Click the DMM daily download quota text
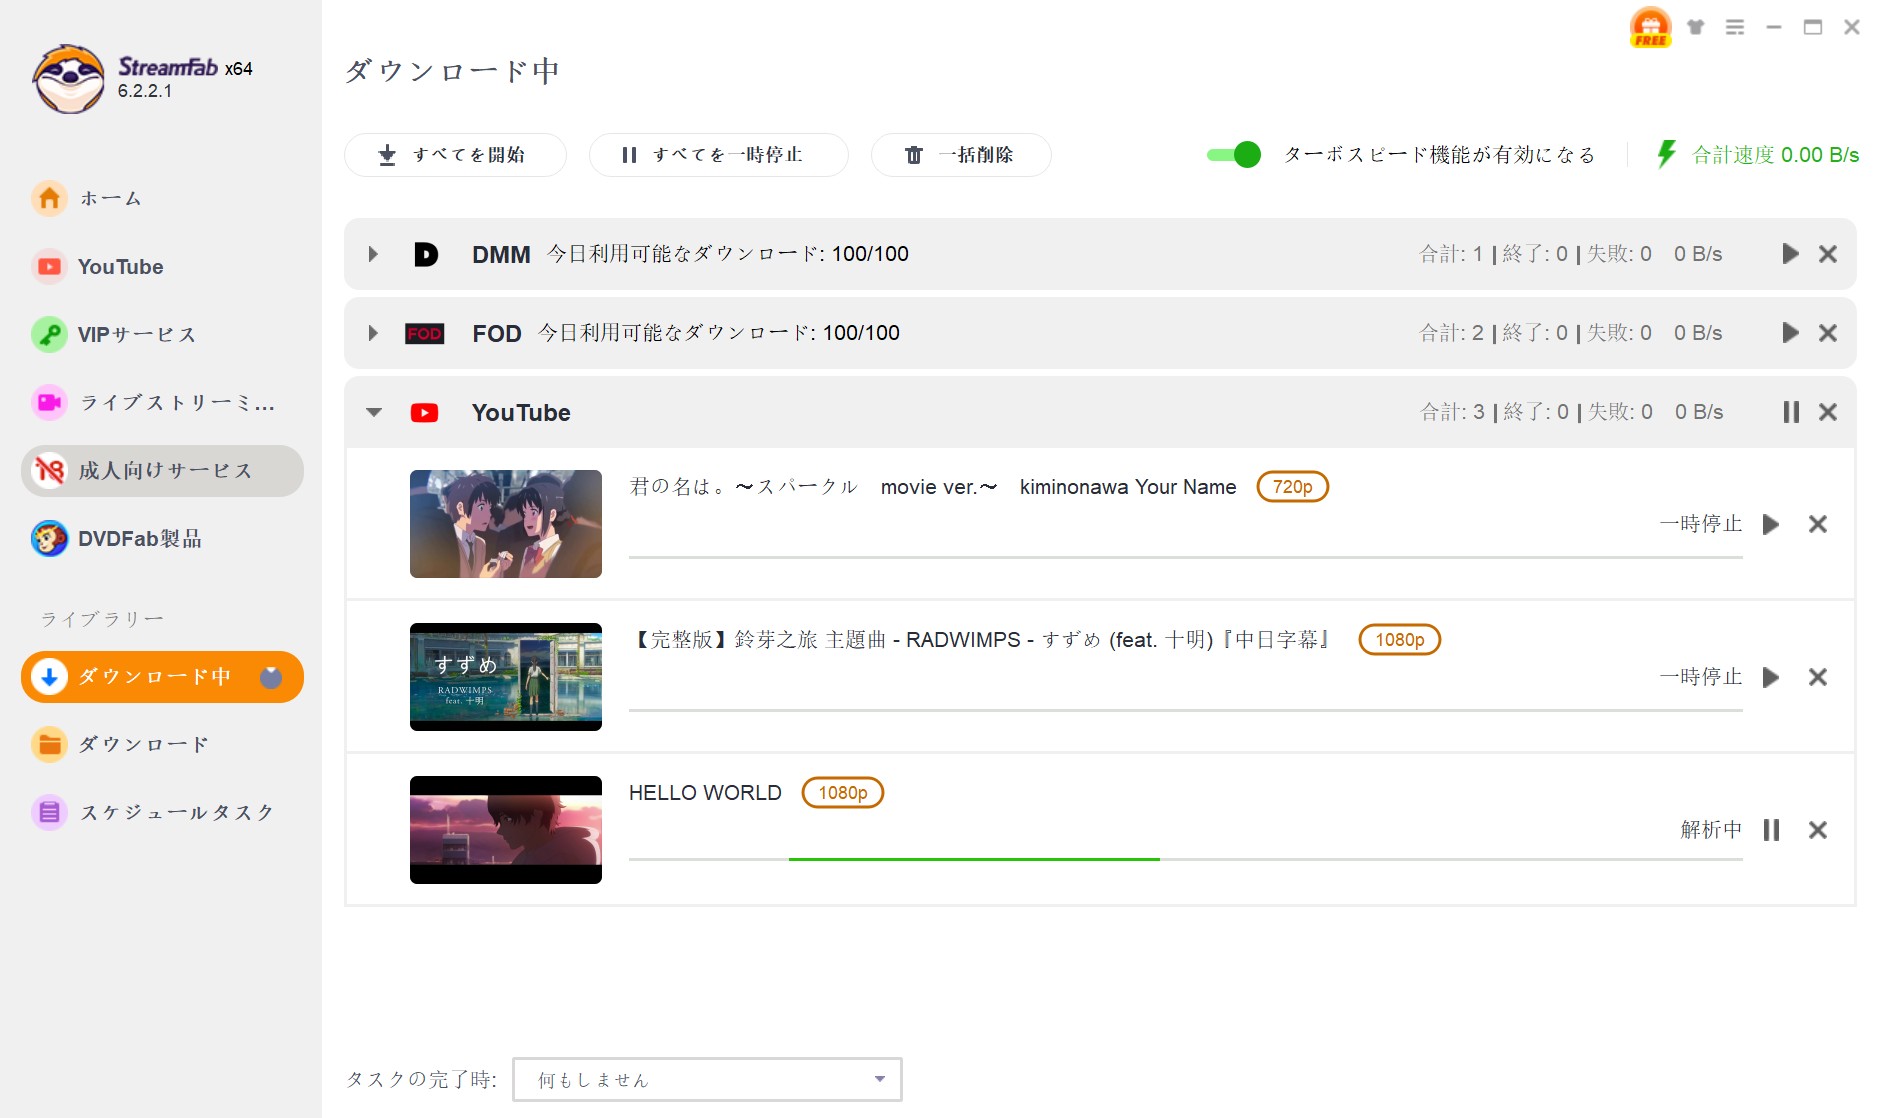The width and height of the screenshot is (1882, 1118). [x=727, y=254]
